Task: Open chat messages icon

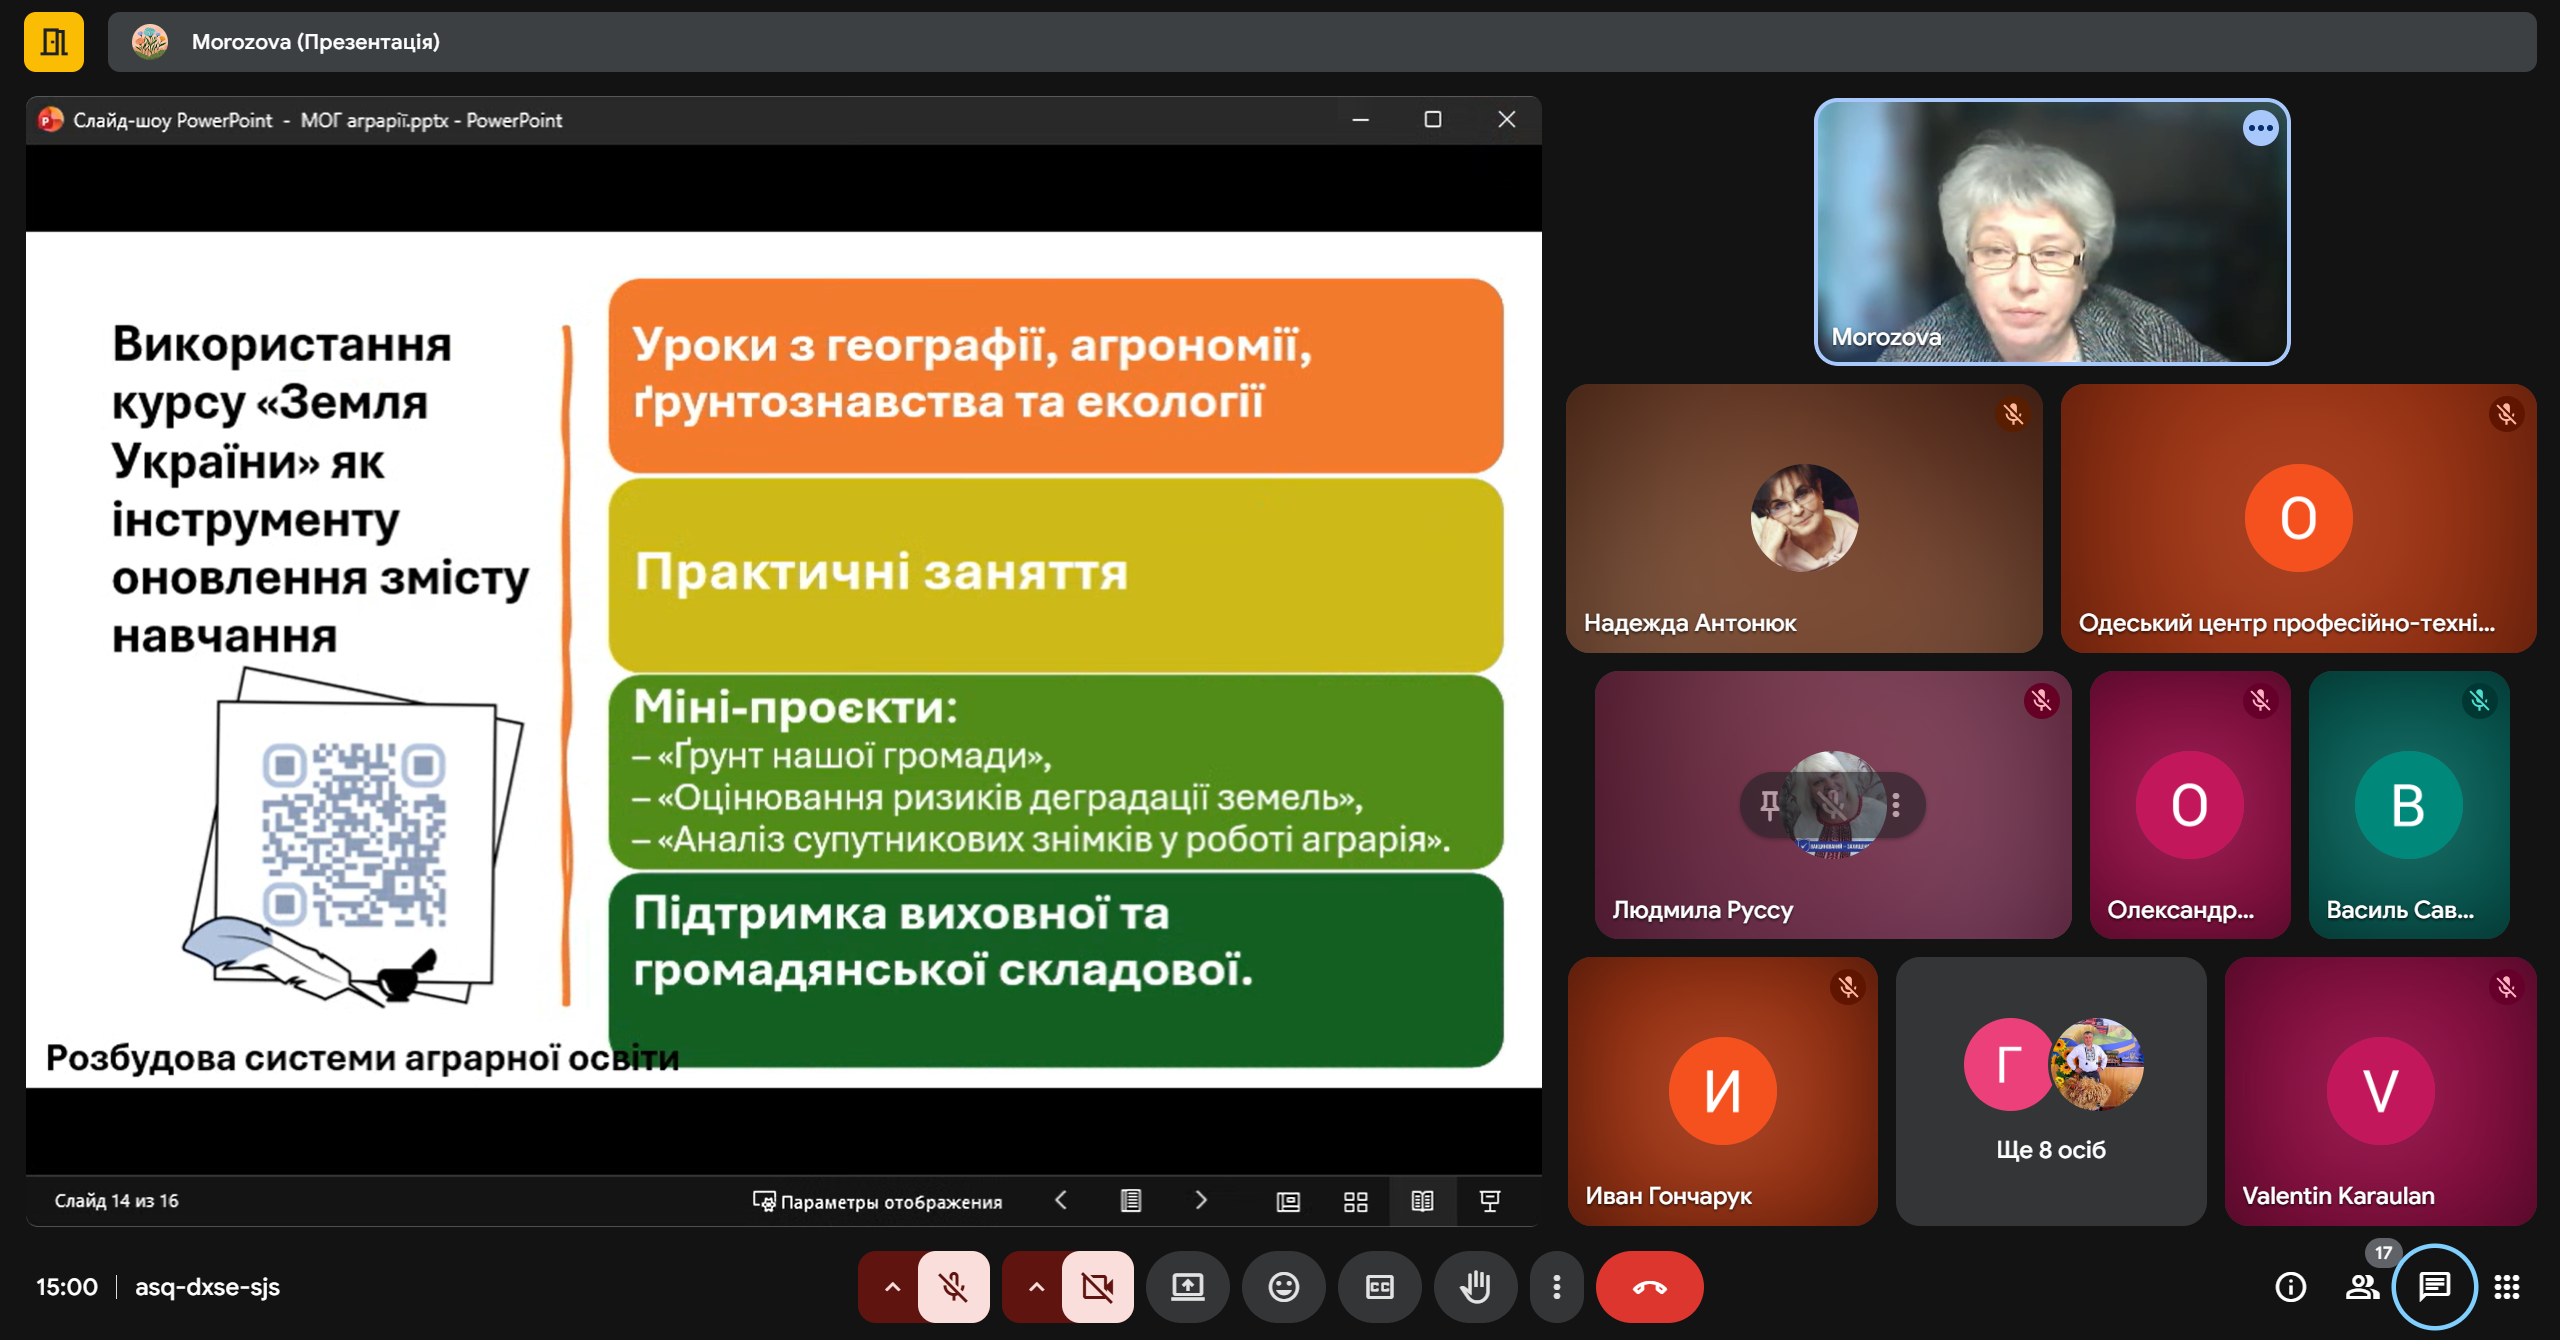Action: coord(2434,1287)
